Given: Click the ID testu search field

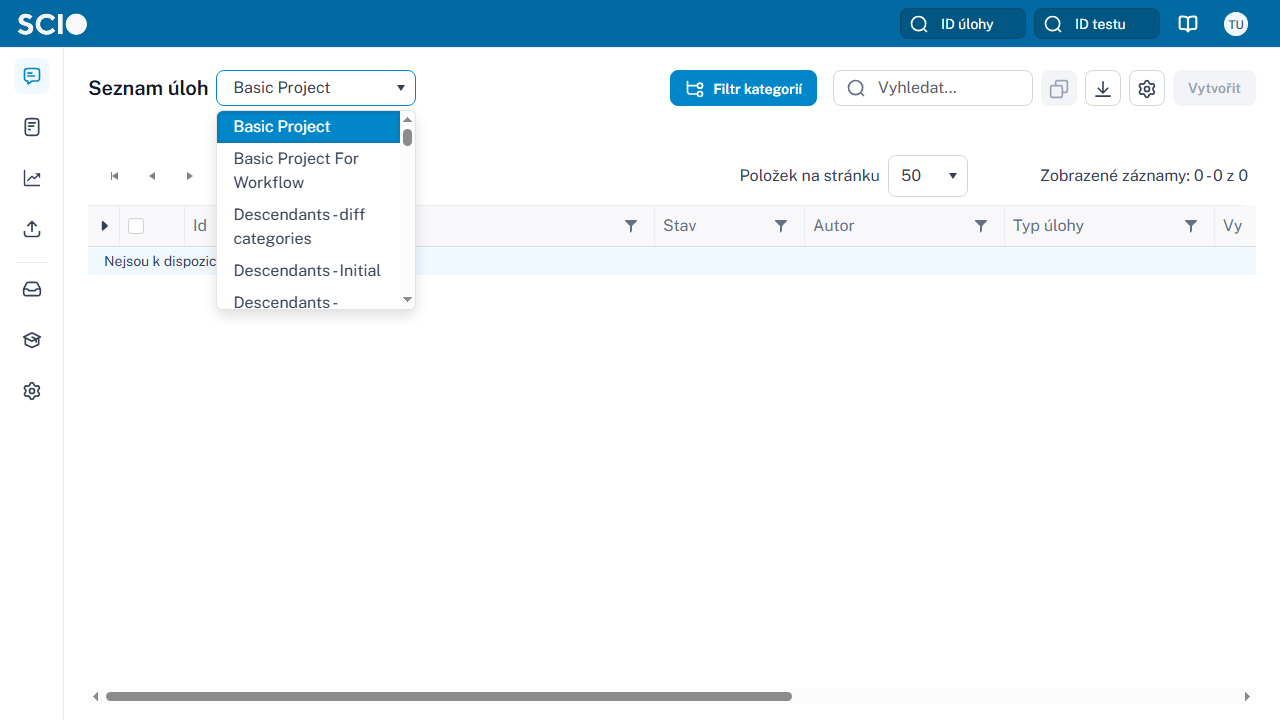Looking at the screenshot, I should [x=1097, y=24].
